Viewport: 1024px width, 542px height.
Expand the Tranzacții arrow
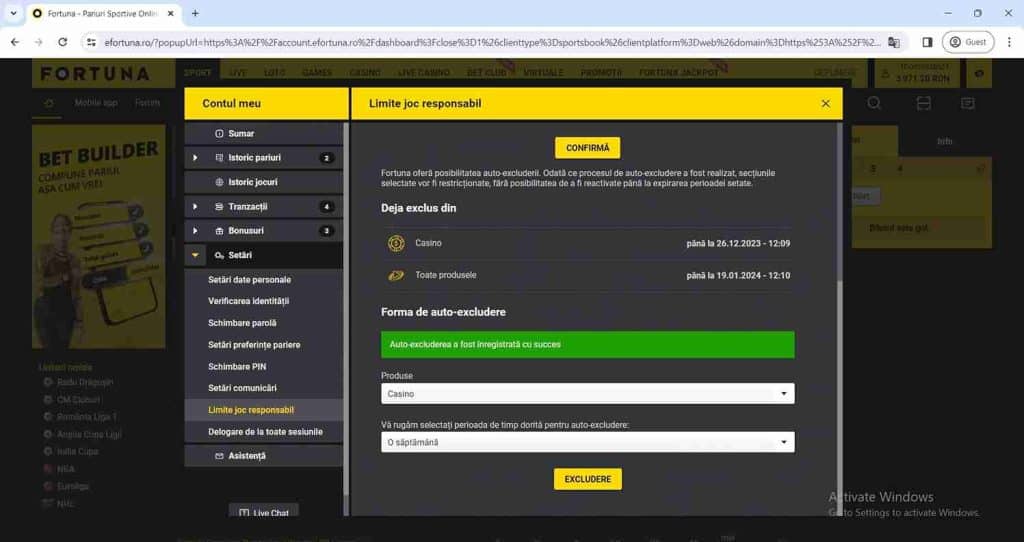click(x=195, y=206)
